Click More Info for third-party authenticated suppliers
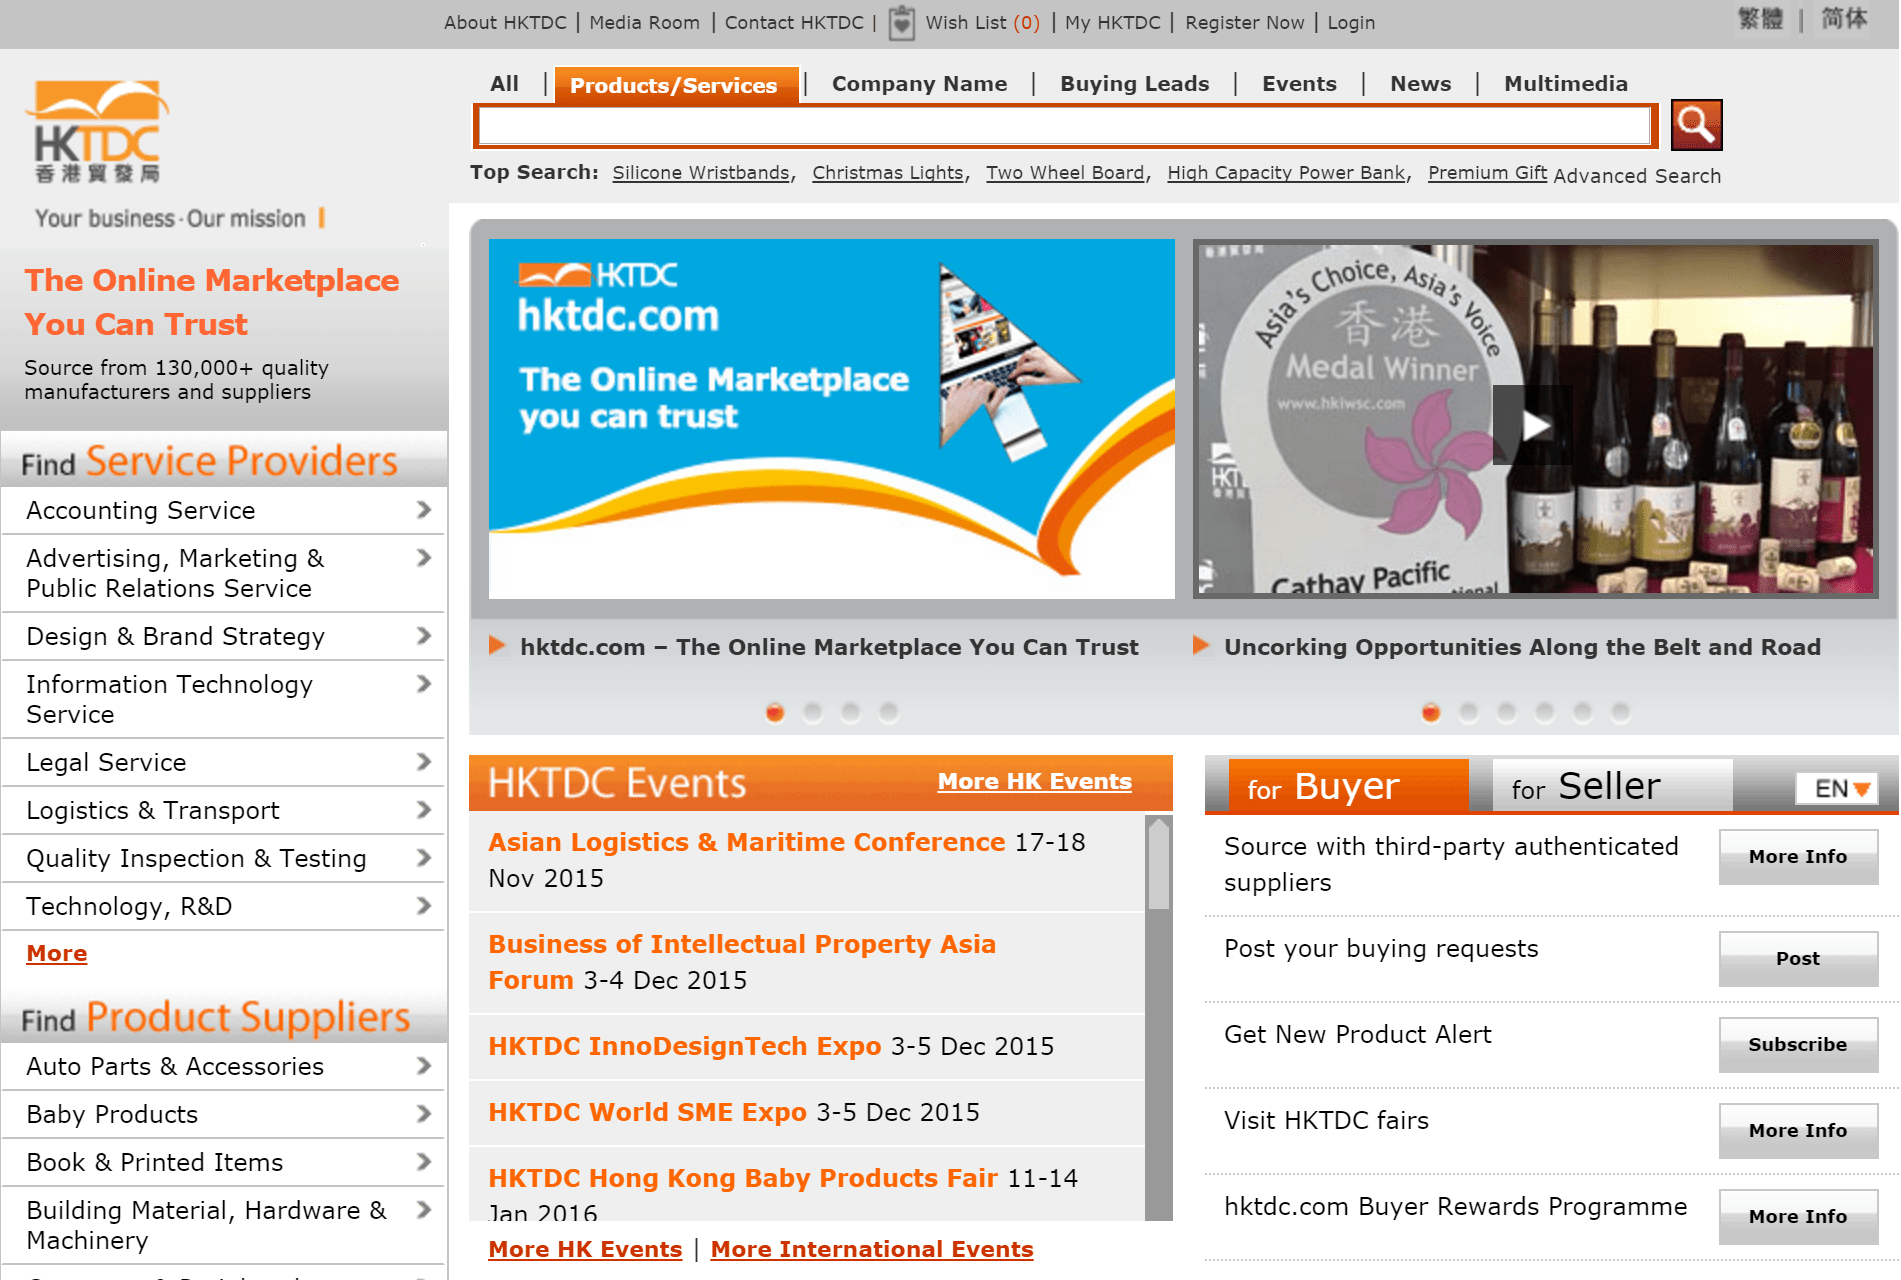Image resolution: width=1901 pixels, height=1280 pixels. (x=1798, y=857)
